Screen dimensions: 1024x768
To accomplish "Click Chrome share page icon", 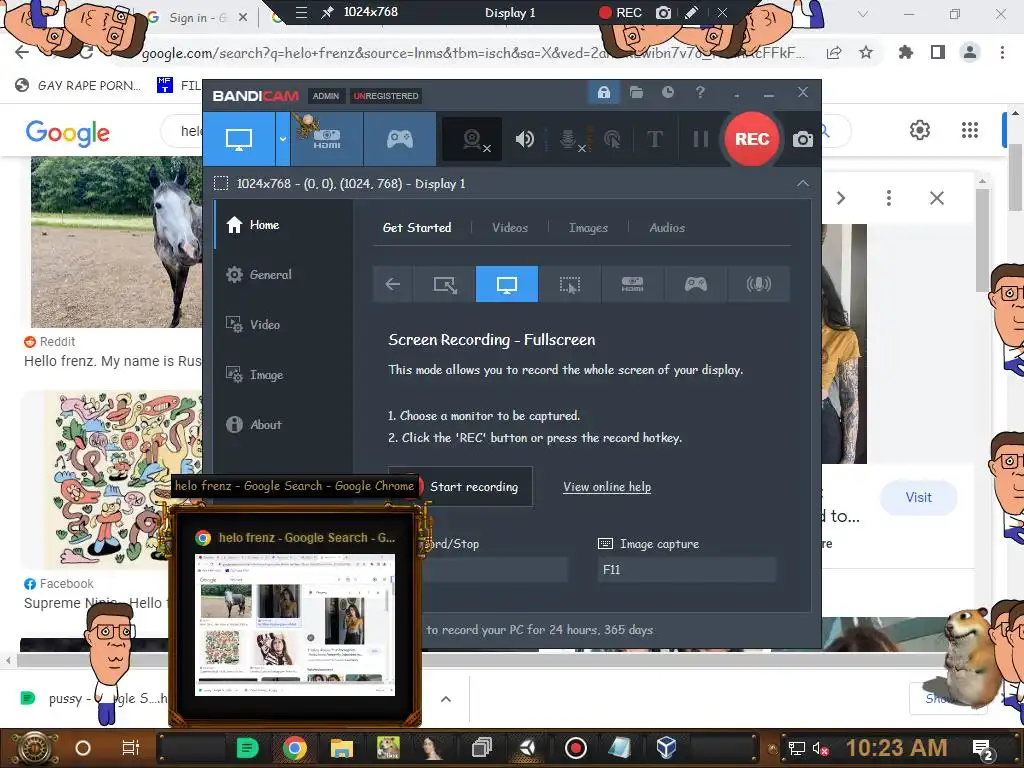I will pos(834,52).
